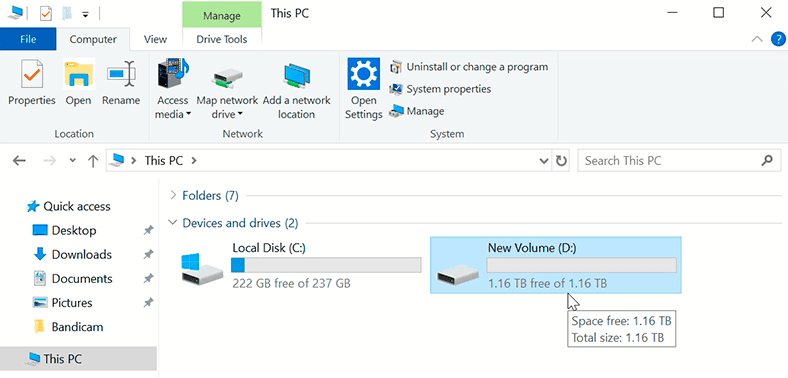Click the Quick Access Toolbar new folder icon

point(67,14)
